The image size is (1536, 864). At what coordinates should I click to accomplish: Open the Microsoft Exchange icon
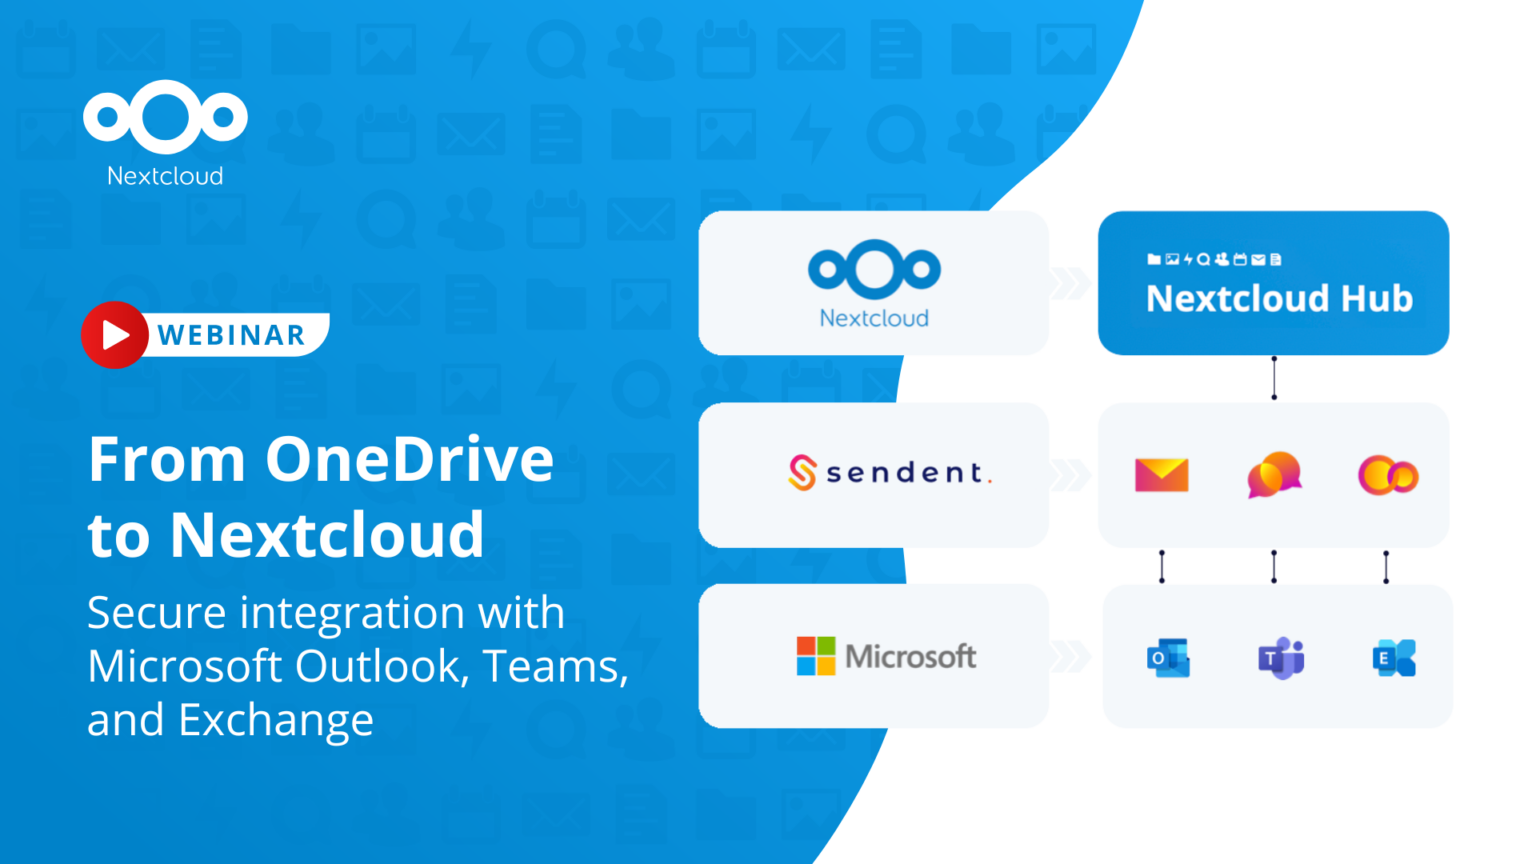click(x=1392, y=657)
